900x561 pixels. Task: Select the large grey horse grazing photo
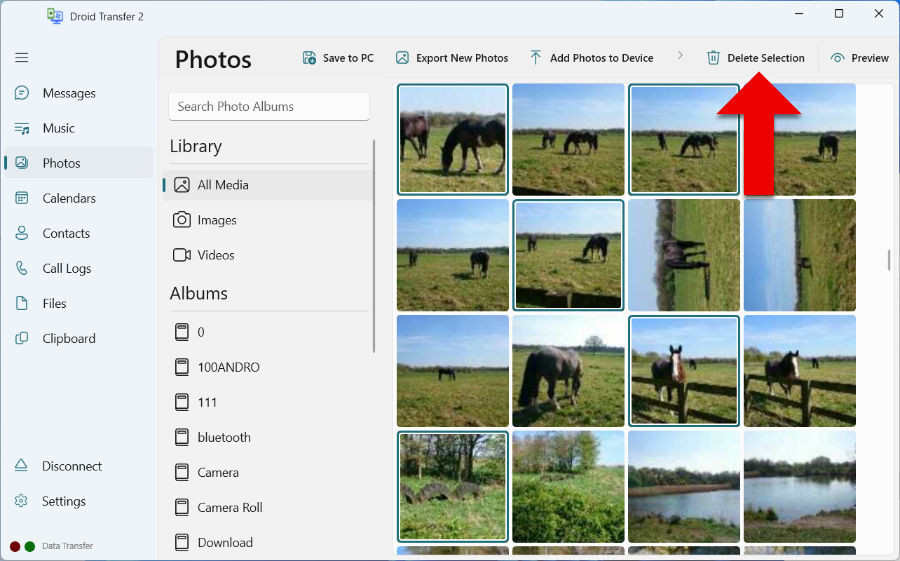tap(568, 370)
